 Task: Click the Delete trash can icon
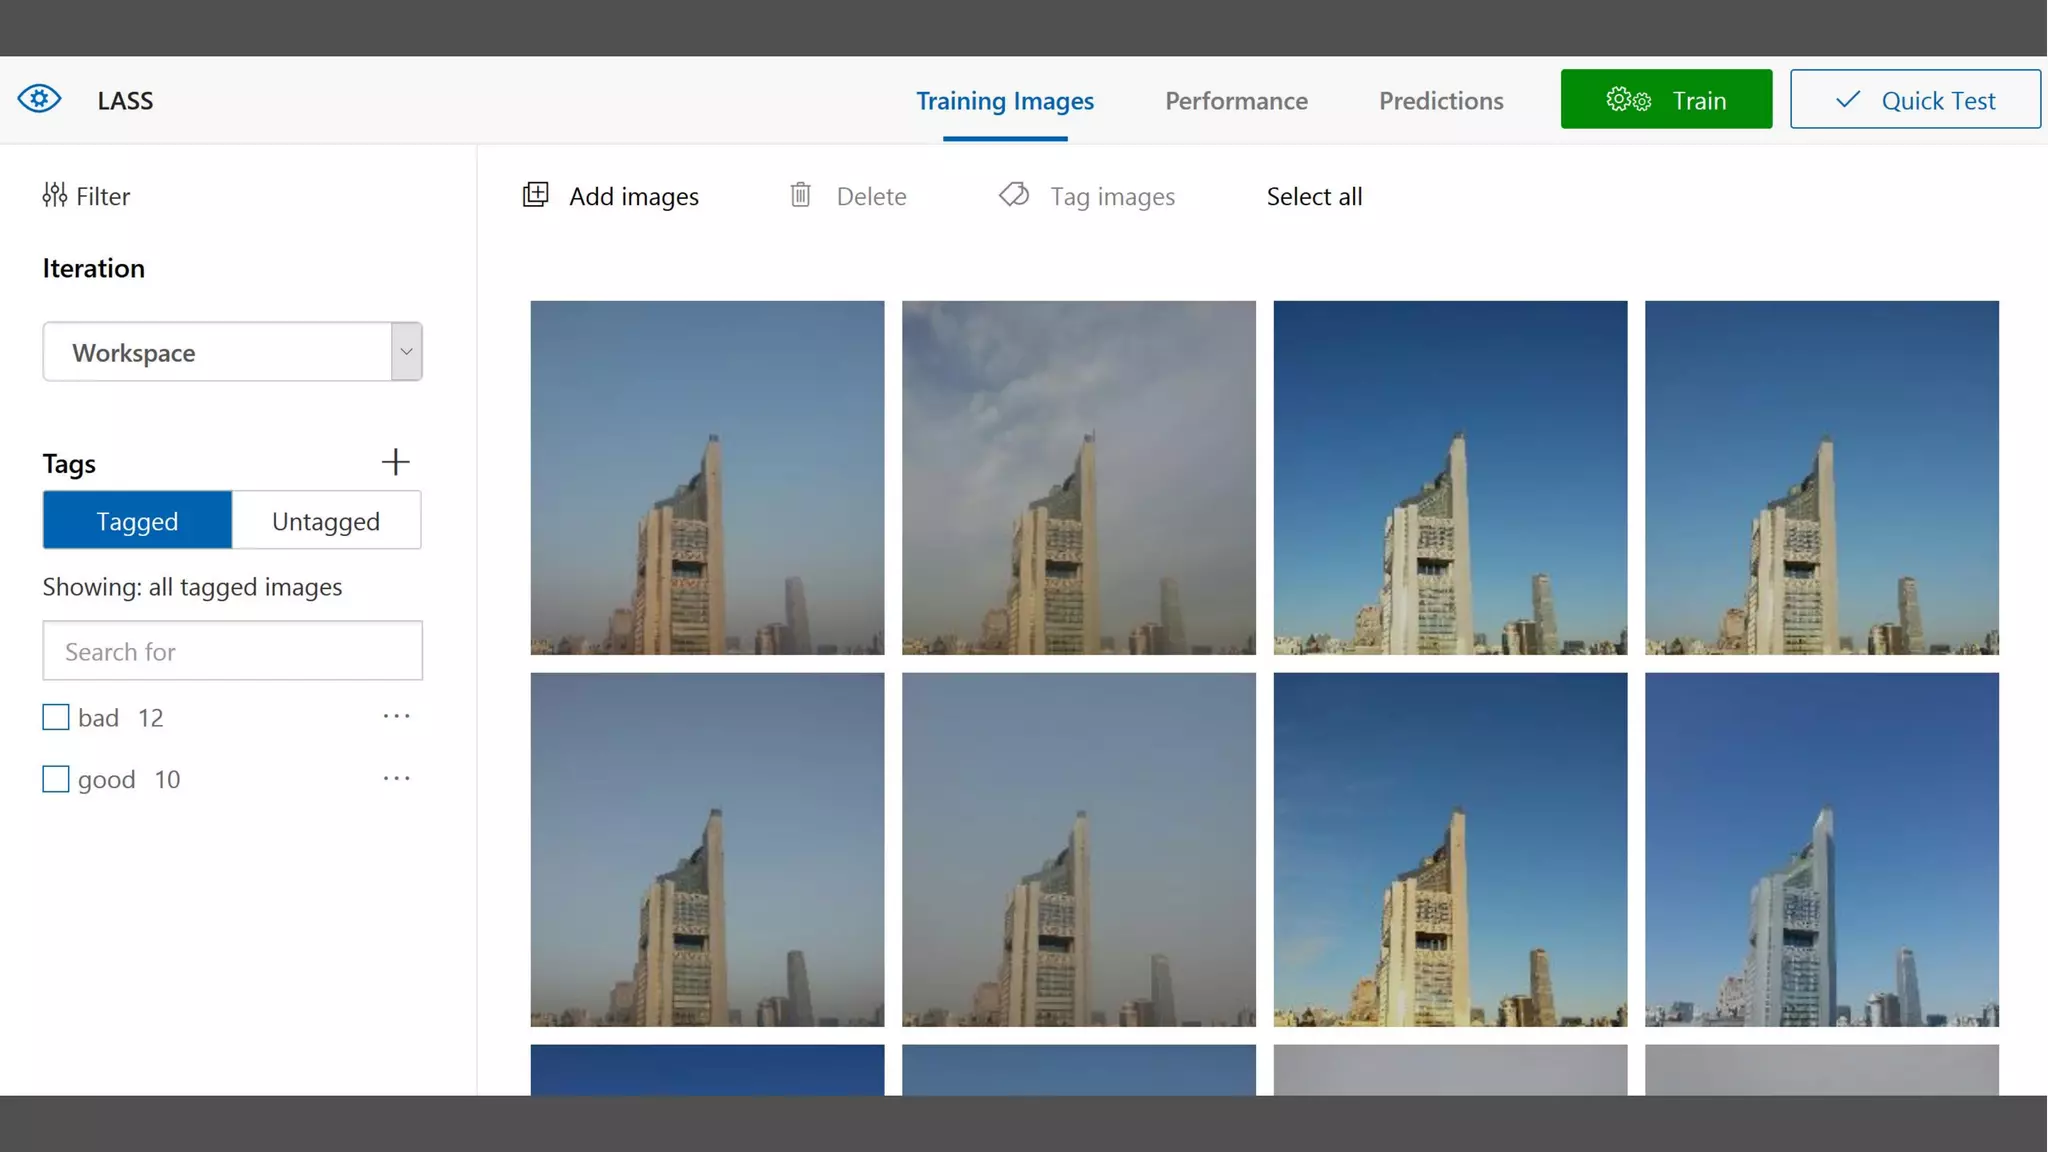[800, 195]
